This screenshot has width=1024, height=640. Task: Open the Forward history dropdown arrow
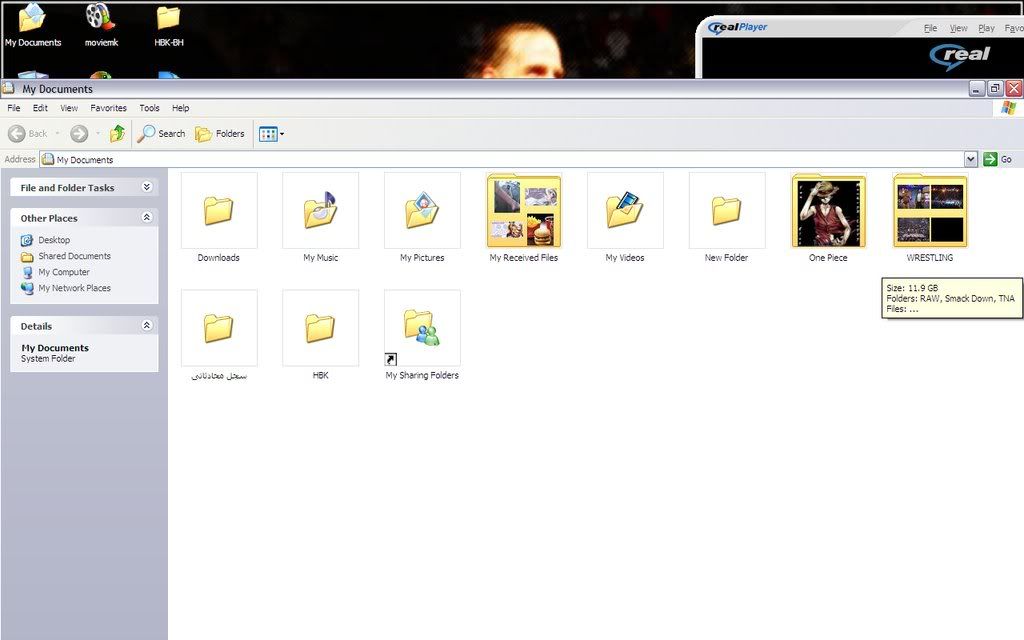point(98,134)
